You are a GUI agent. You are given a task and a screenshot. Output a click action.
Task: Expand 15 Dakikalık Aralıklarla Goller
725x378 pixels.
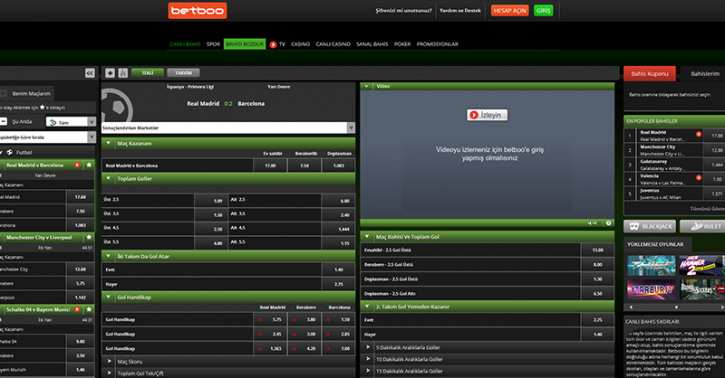pyautogui.click(x=368, y=371)
